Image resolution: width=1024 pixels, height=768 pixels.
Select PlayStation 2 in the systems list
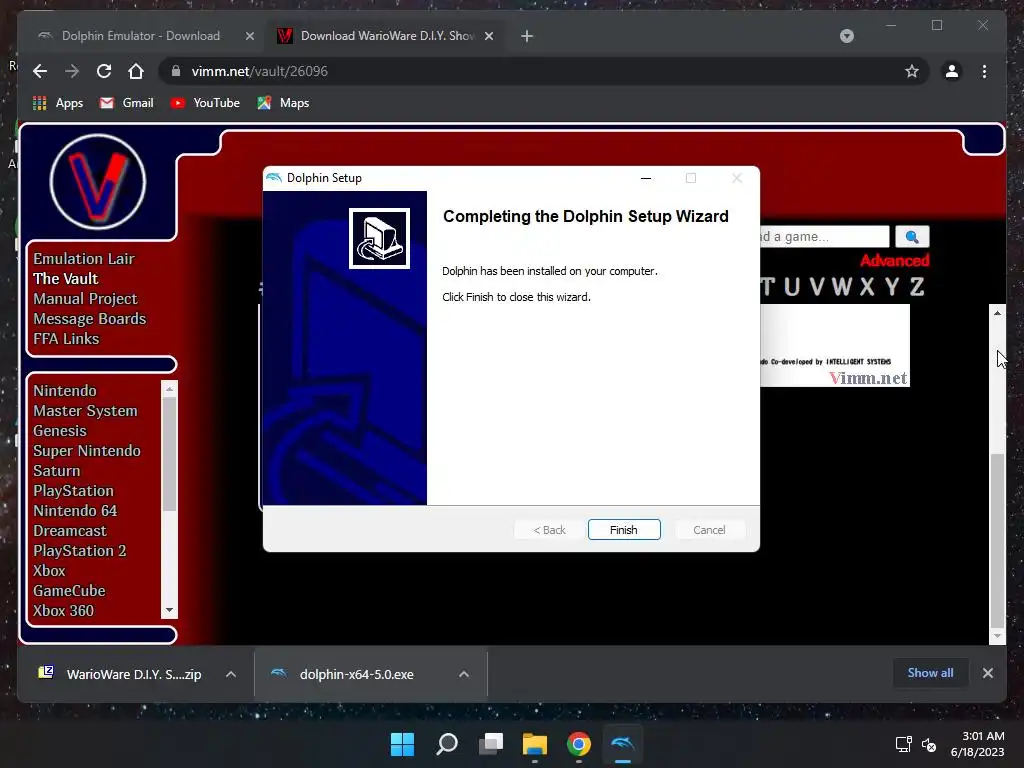click(80, 551)
